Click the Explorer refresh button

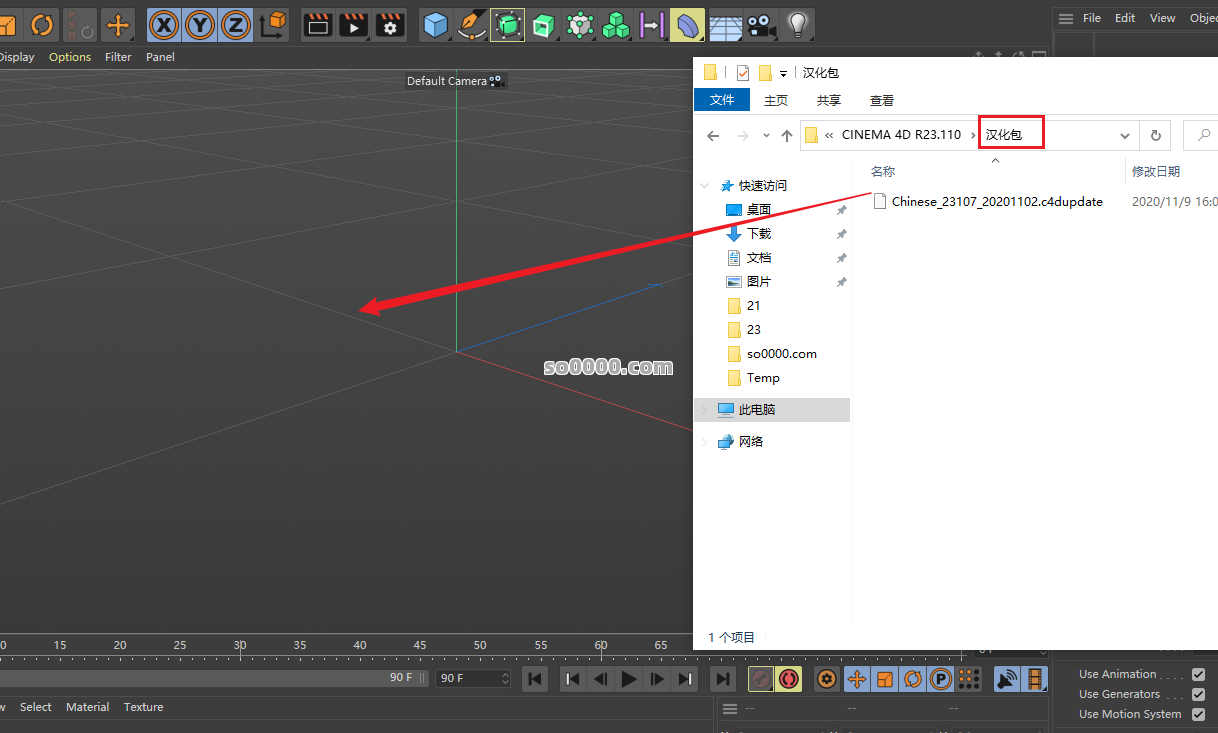[x=1156, y=135]
